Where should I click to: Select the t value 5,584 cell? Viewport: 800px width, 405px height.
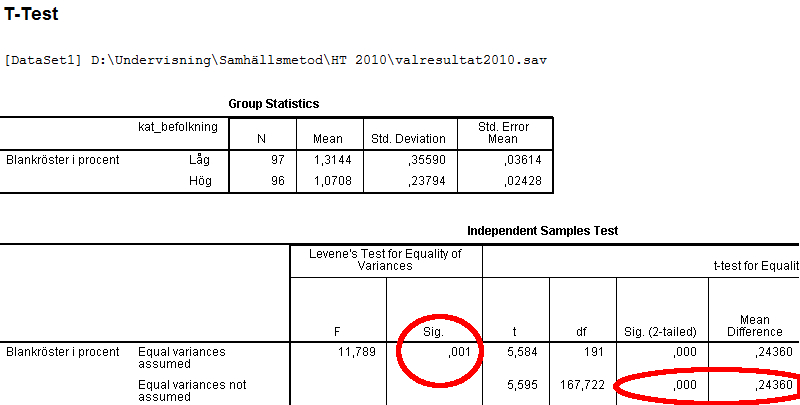pos(516,351)
